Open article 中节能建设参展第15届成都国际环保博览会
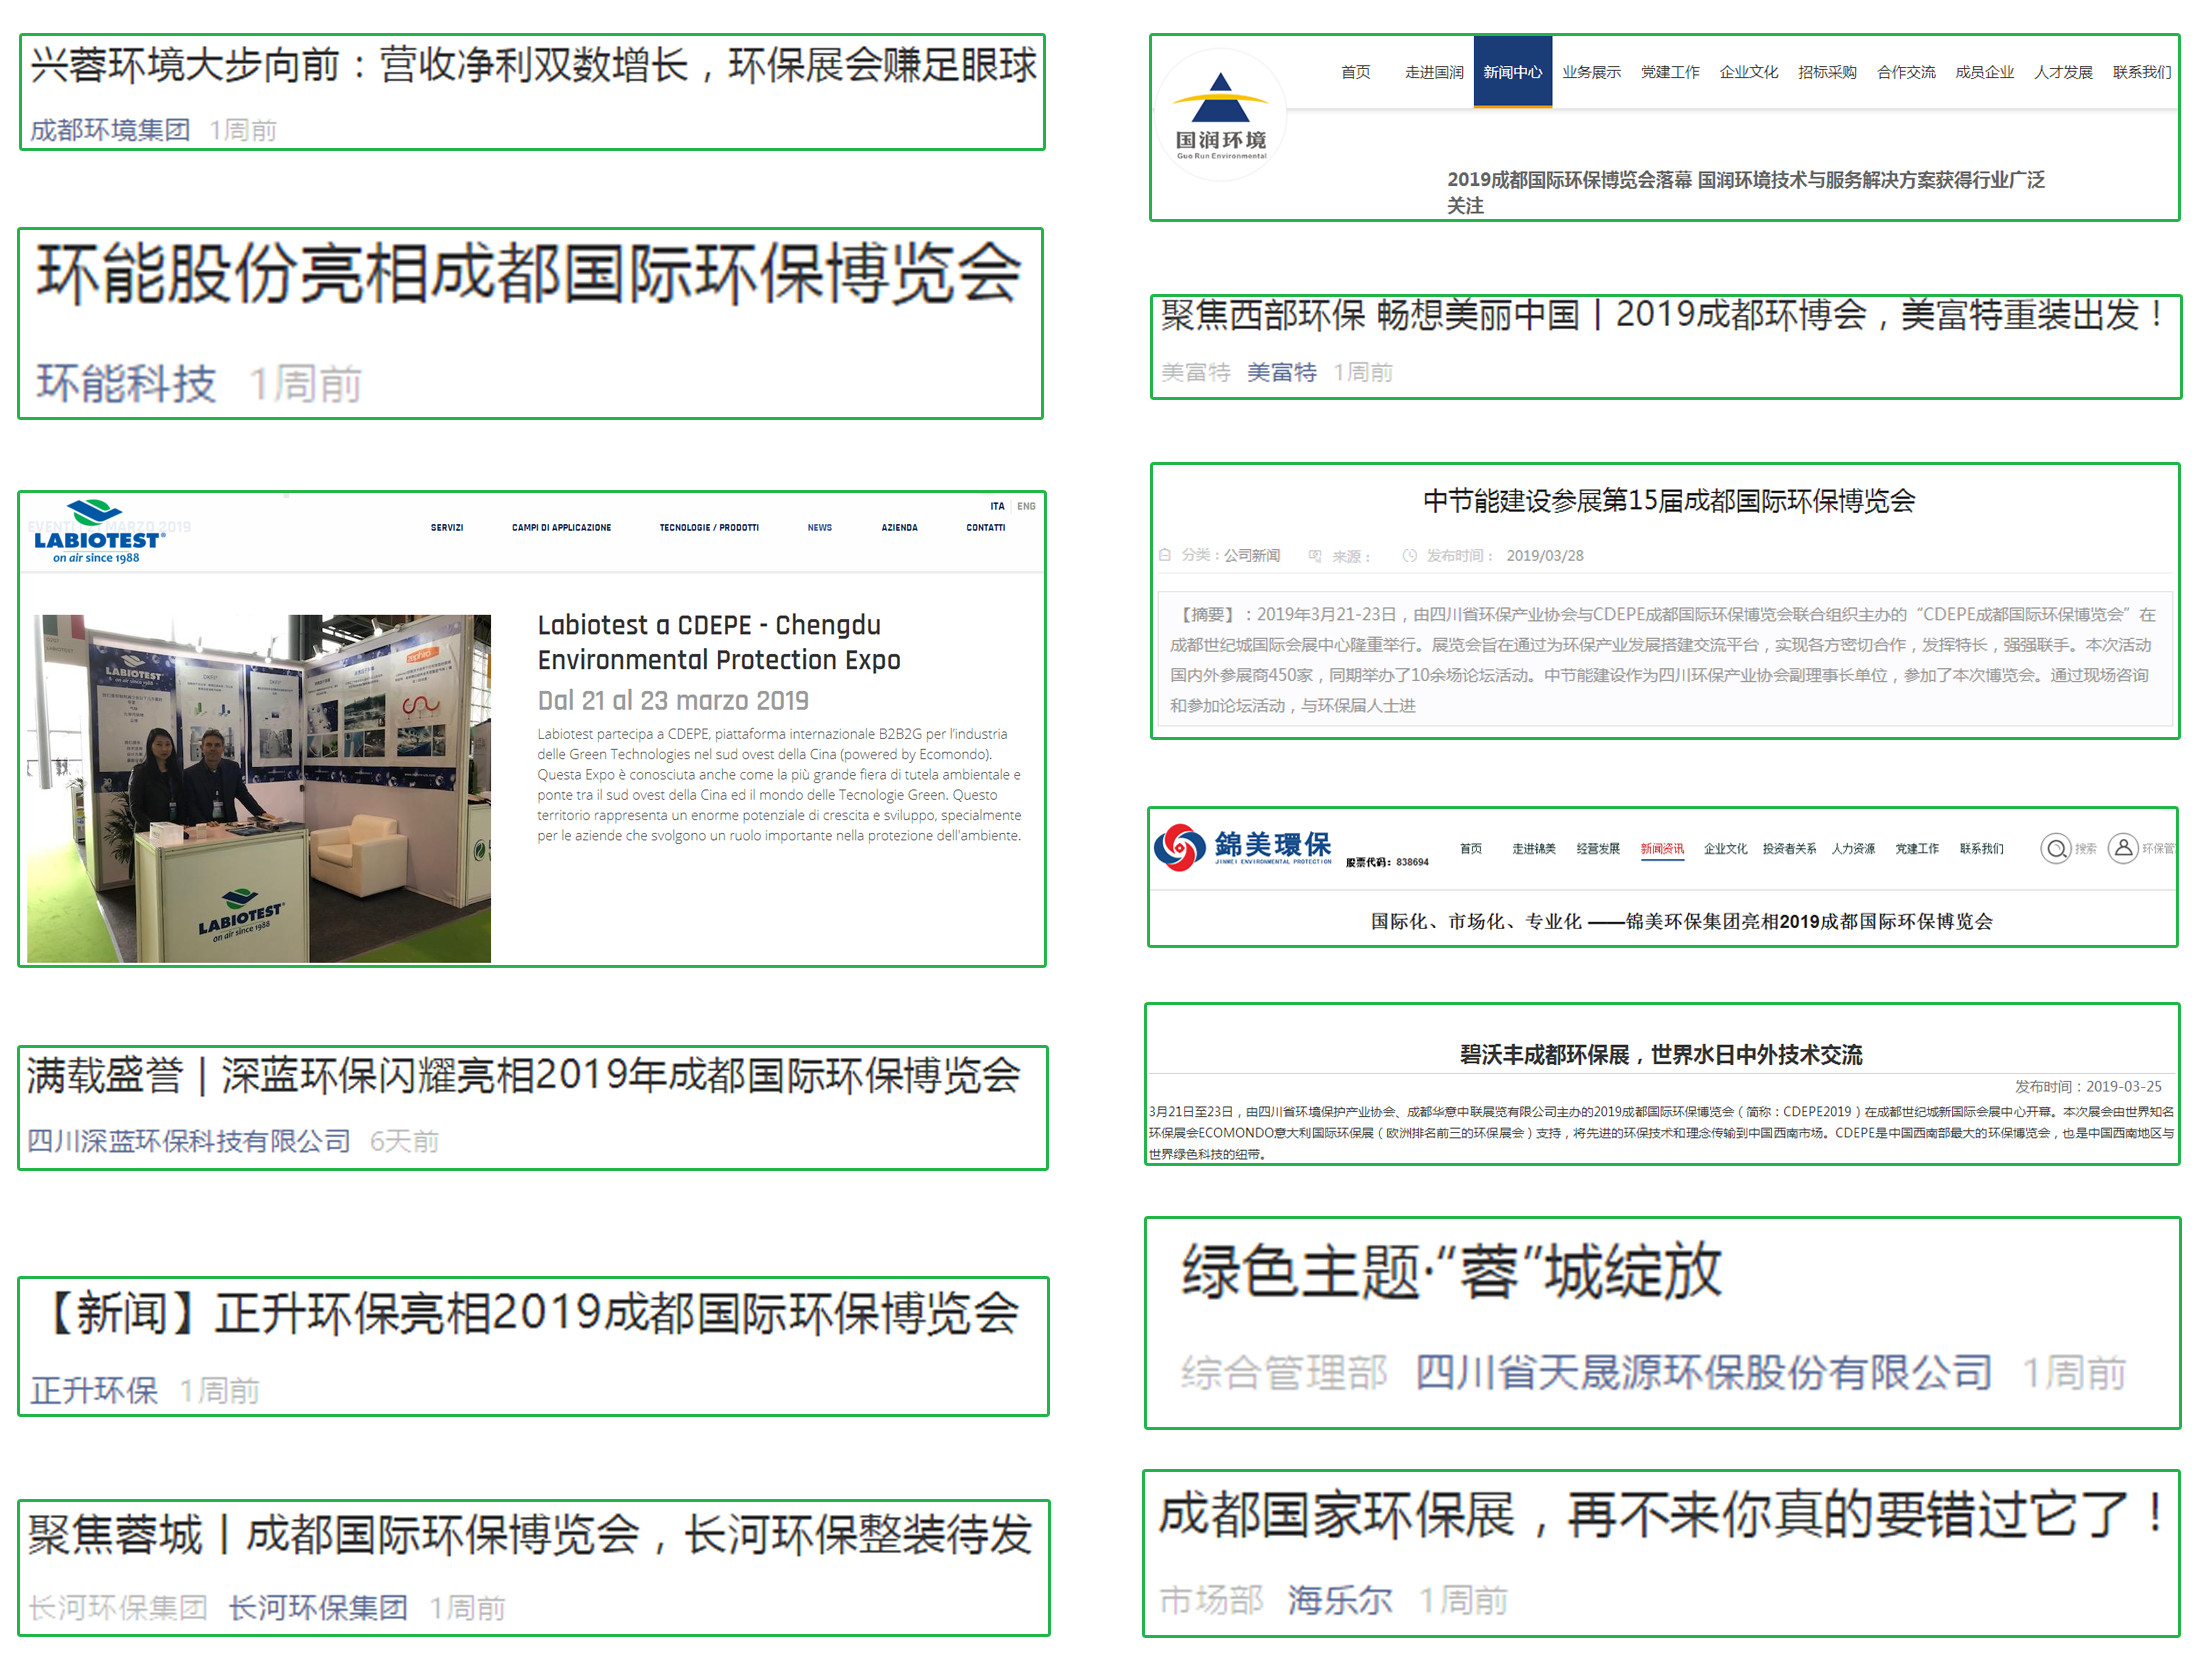The image size is (2200, 1662). [1668, 500]
